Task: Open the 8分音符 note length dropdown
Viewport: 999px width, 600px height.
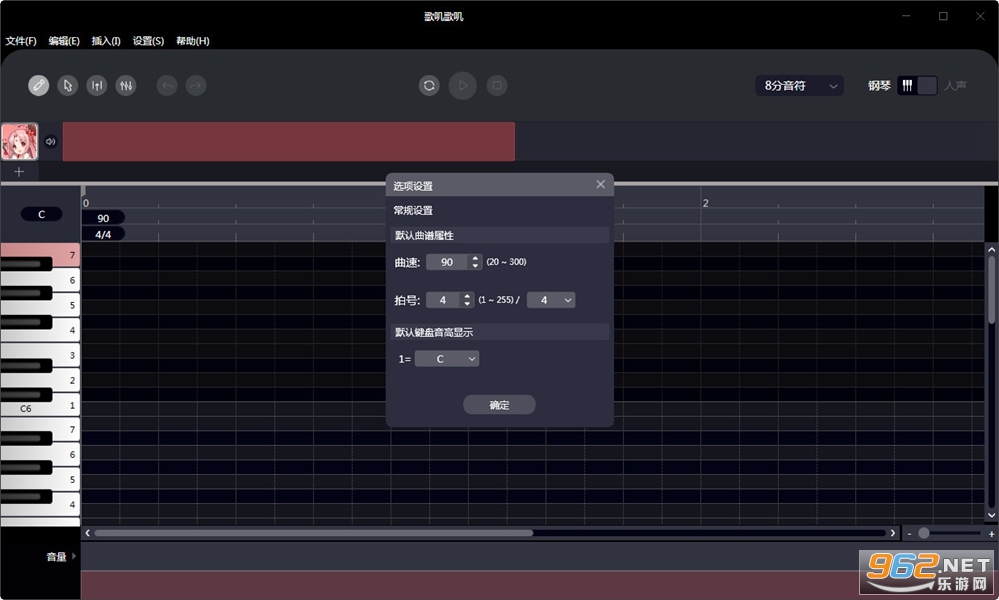Action: point(800,85)
